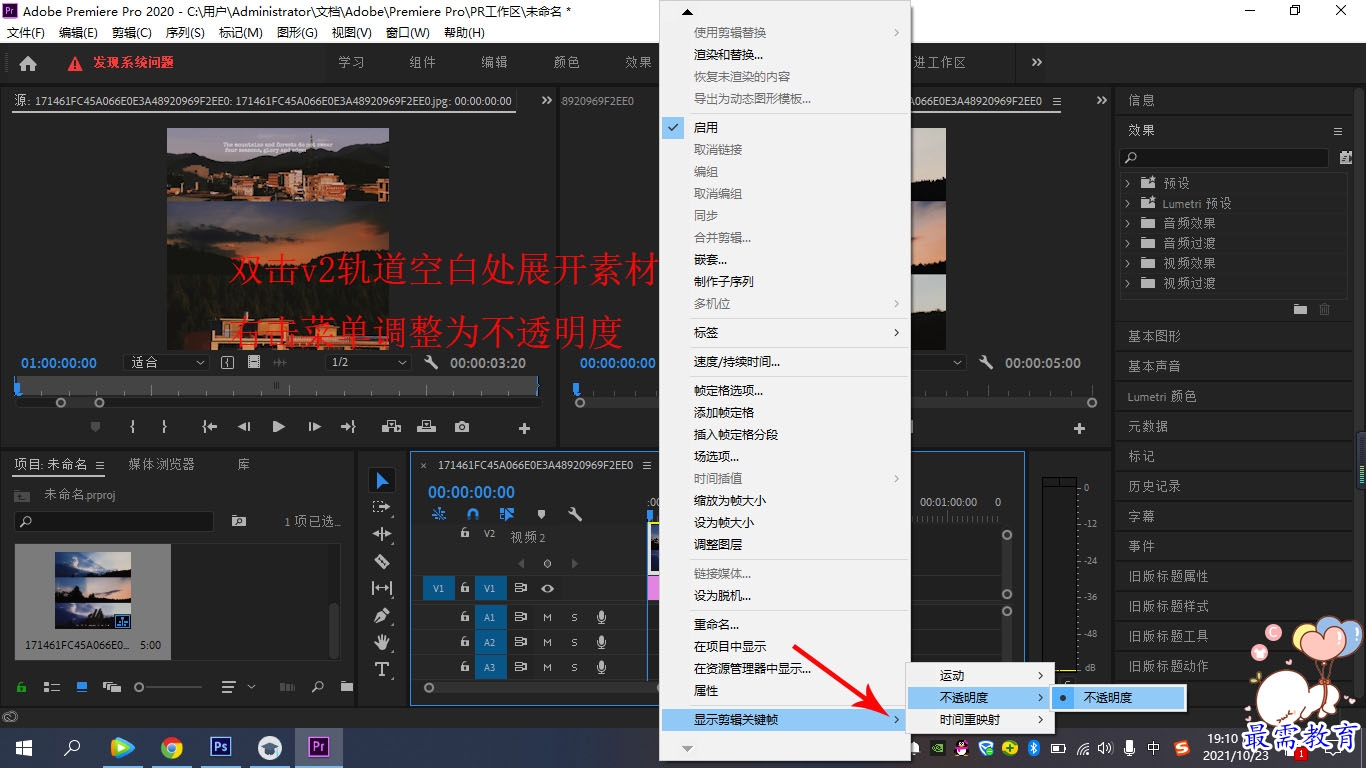Open the Lumetri 颜色 panel
The height and width of the screenshot is (768, 1366).
click(x=1162, y=396)
